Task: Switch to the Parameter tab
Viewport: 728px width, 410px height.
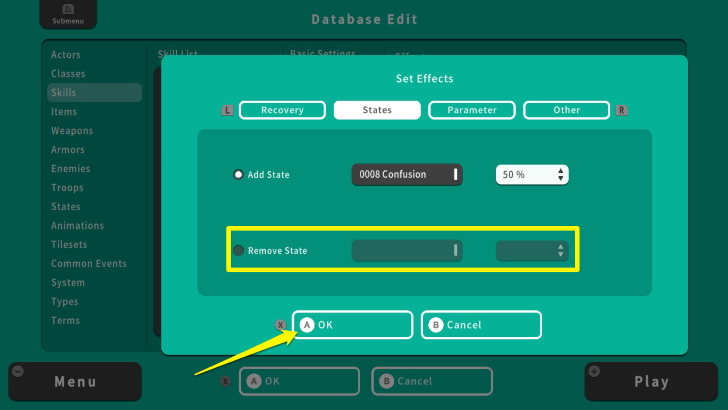Action: (x=472, y=110)
